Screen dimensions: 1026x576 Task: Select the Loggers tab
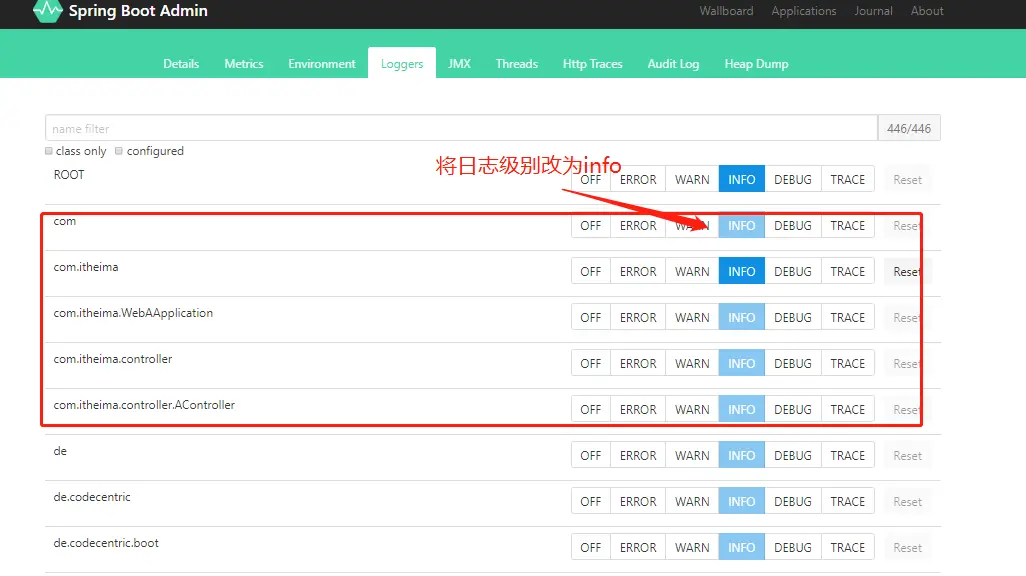[x=402, y=63]
